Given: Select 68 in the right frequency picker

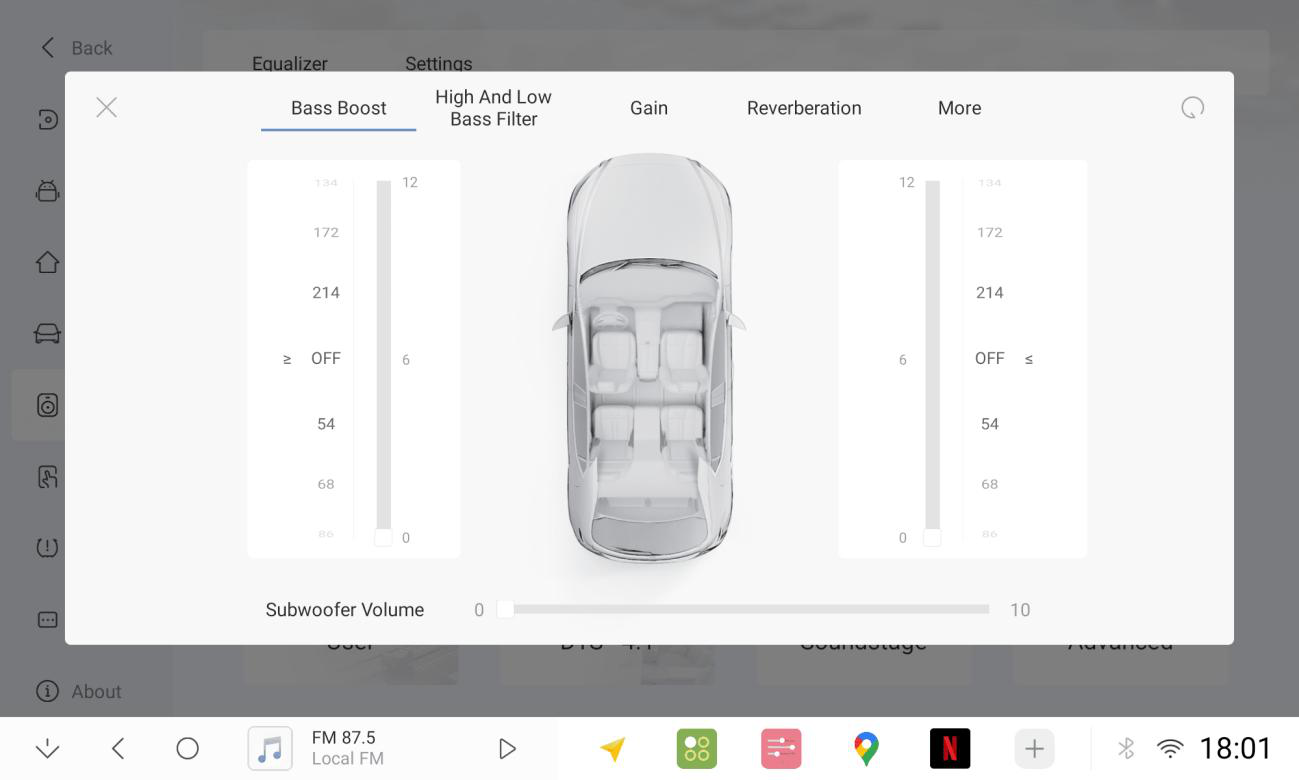Looking at the screenshot, I should point(990,484).
